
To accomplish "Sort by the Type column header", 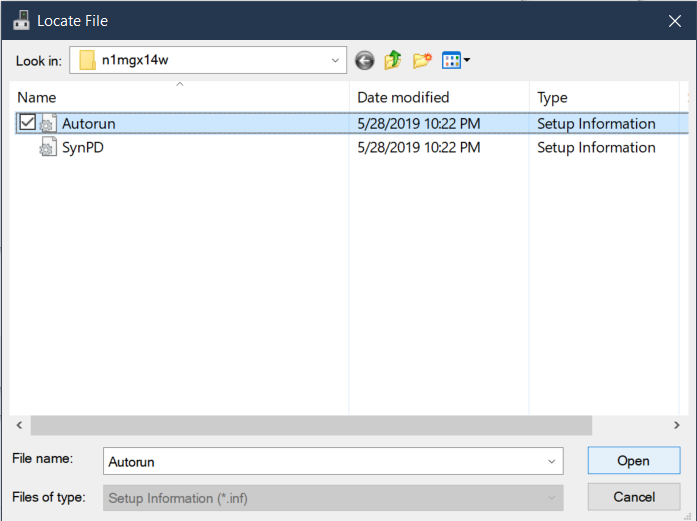I will click(x=552, y=98).
